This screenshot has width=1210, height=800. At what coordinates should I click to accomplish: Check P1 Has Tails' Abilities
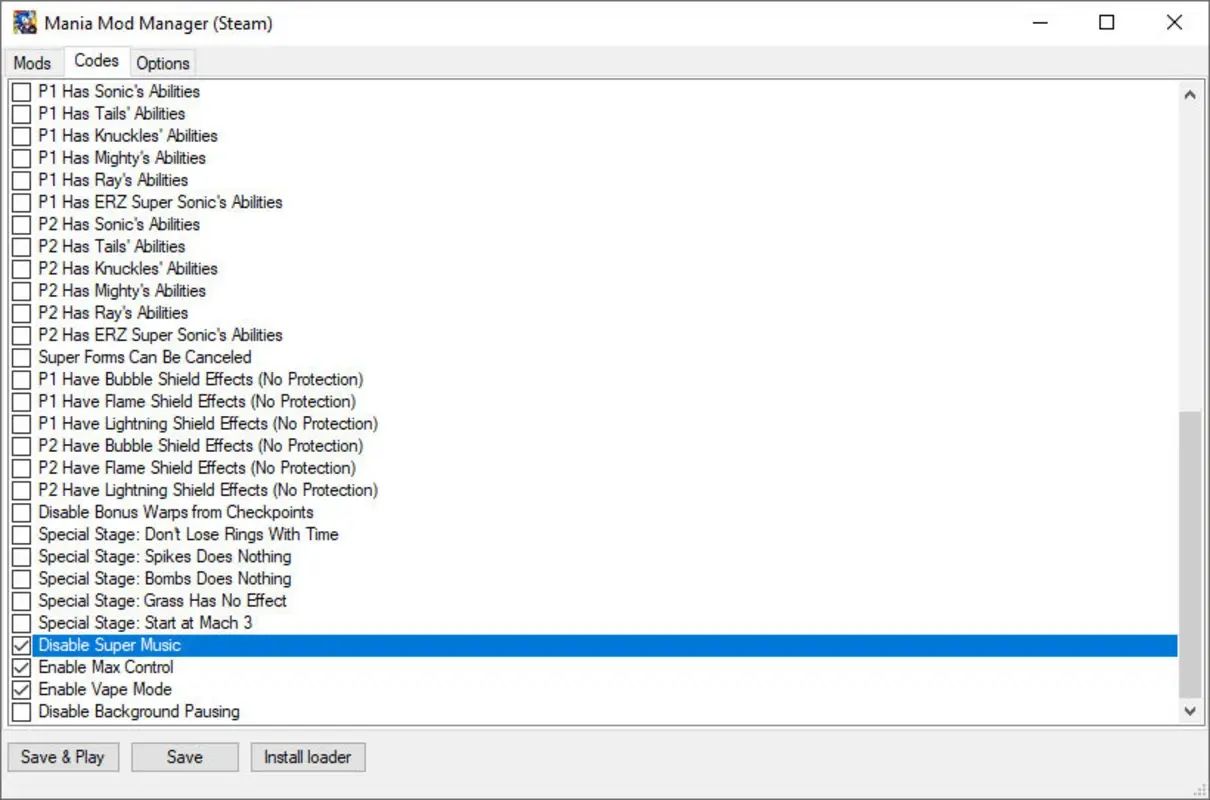pos(21,113)
